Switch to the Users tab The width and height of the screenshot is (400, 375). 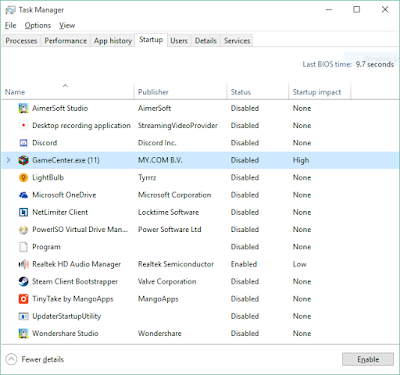pyautogui.click(x=179, y=41)
